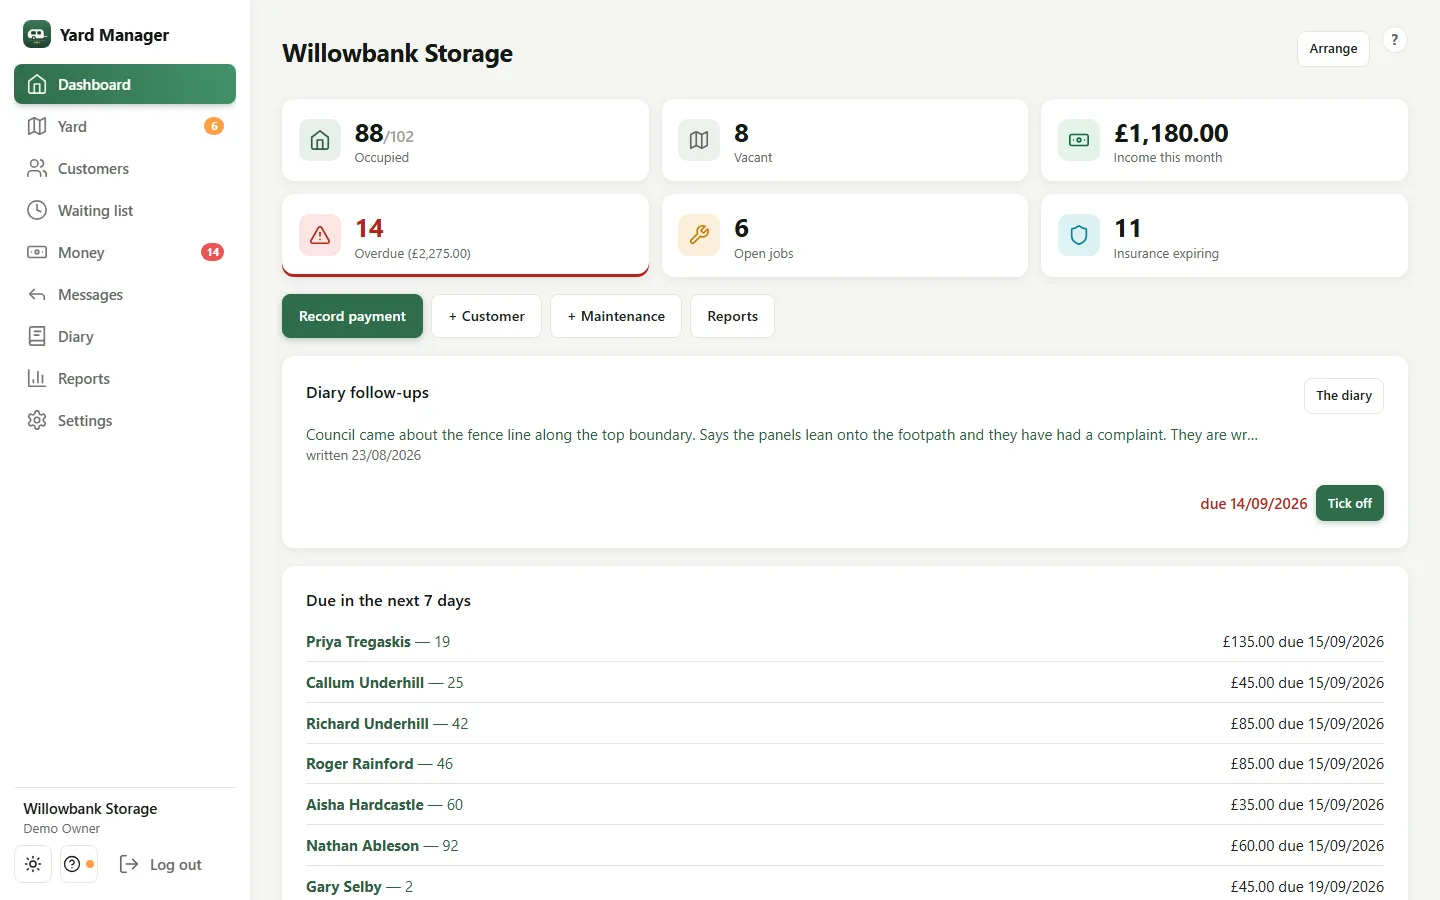Click the Reports quick action button

[733, 316]
